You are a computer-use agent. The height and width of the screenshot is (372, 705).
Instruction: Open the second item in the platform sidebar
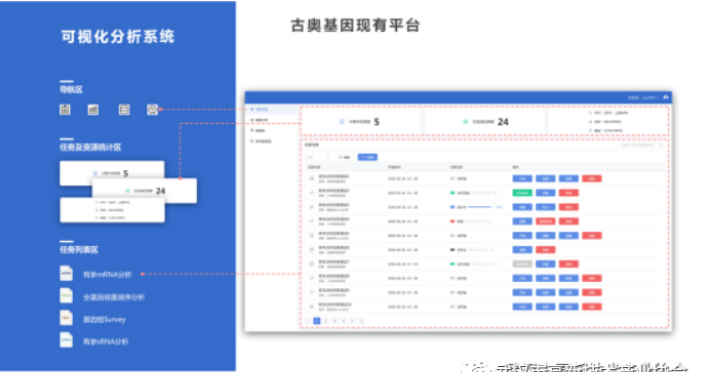(x=272, y=120)
